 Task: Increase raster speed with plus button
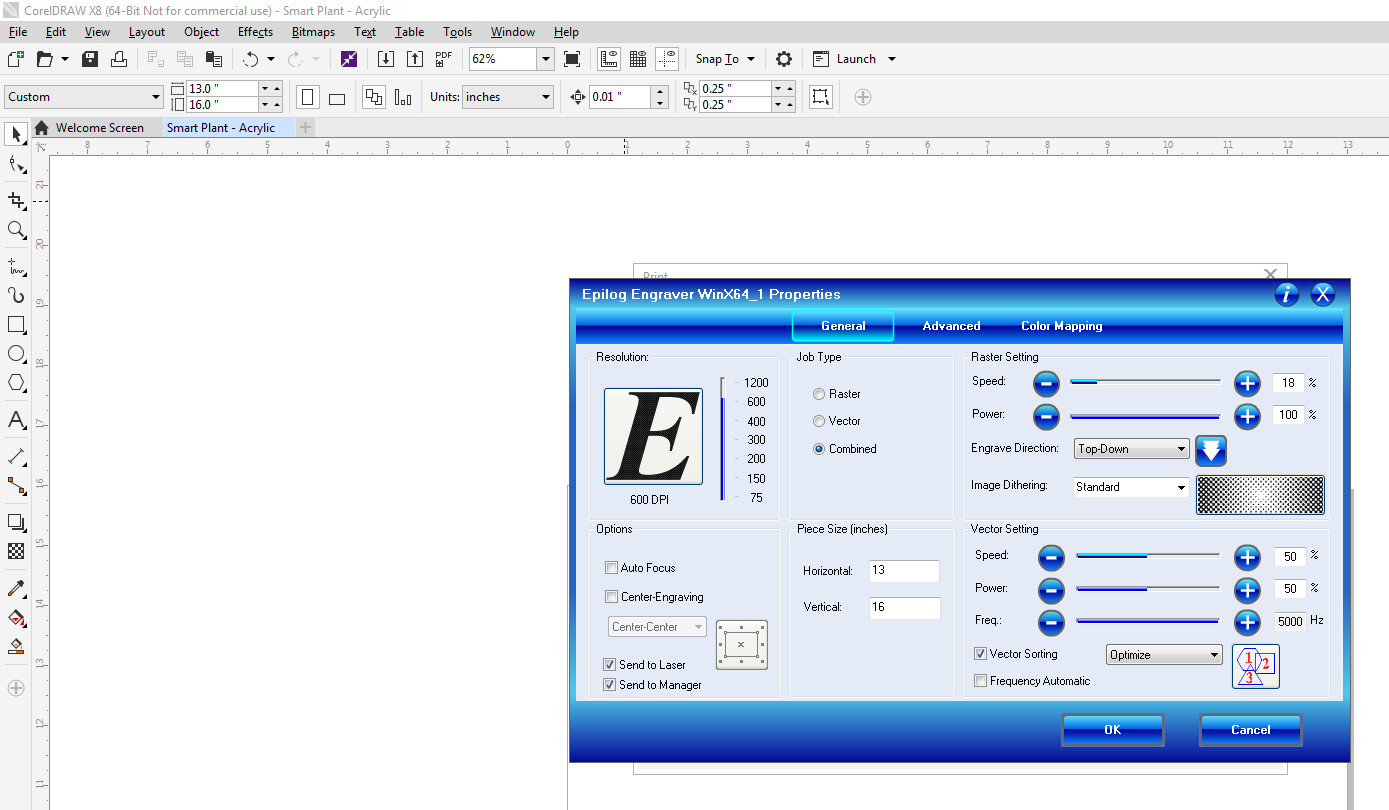point(1247,383)
